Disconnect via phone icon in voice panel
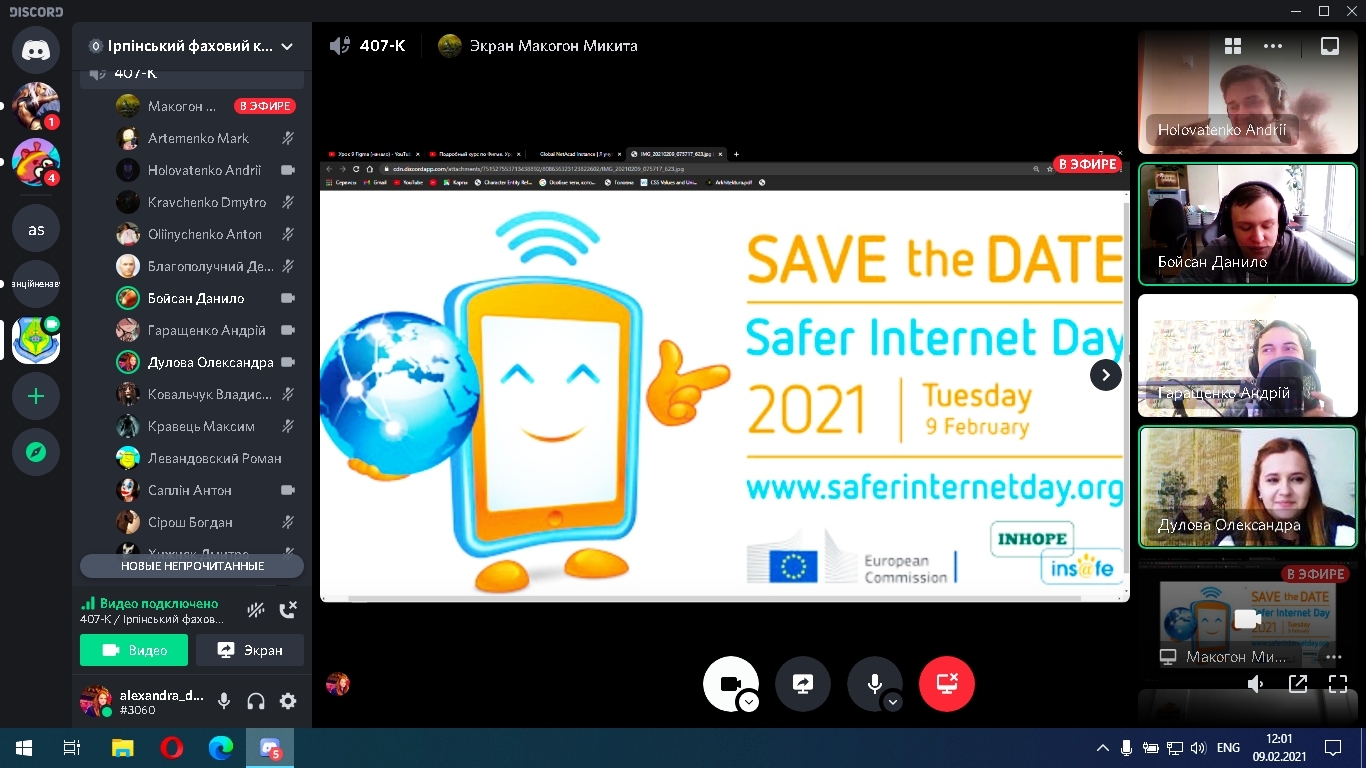Viewport: 1366px width, 768px height. coord(288,610)
